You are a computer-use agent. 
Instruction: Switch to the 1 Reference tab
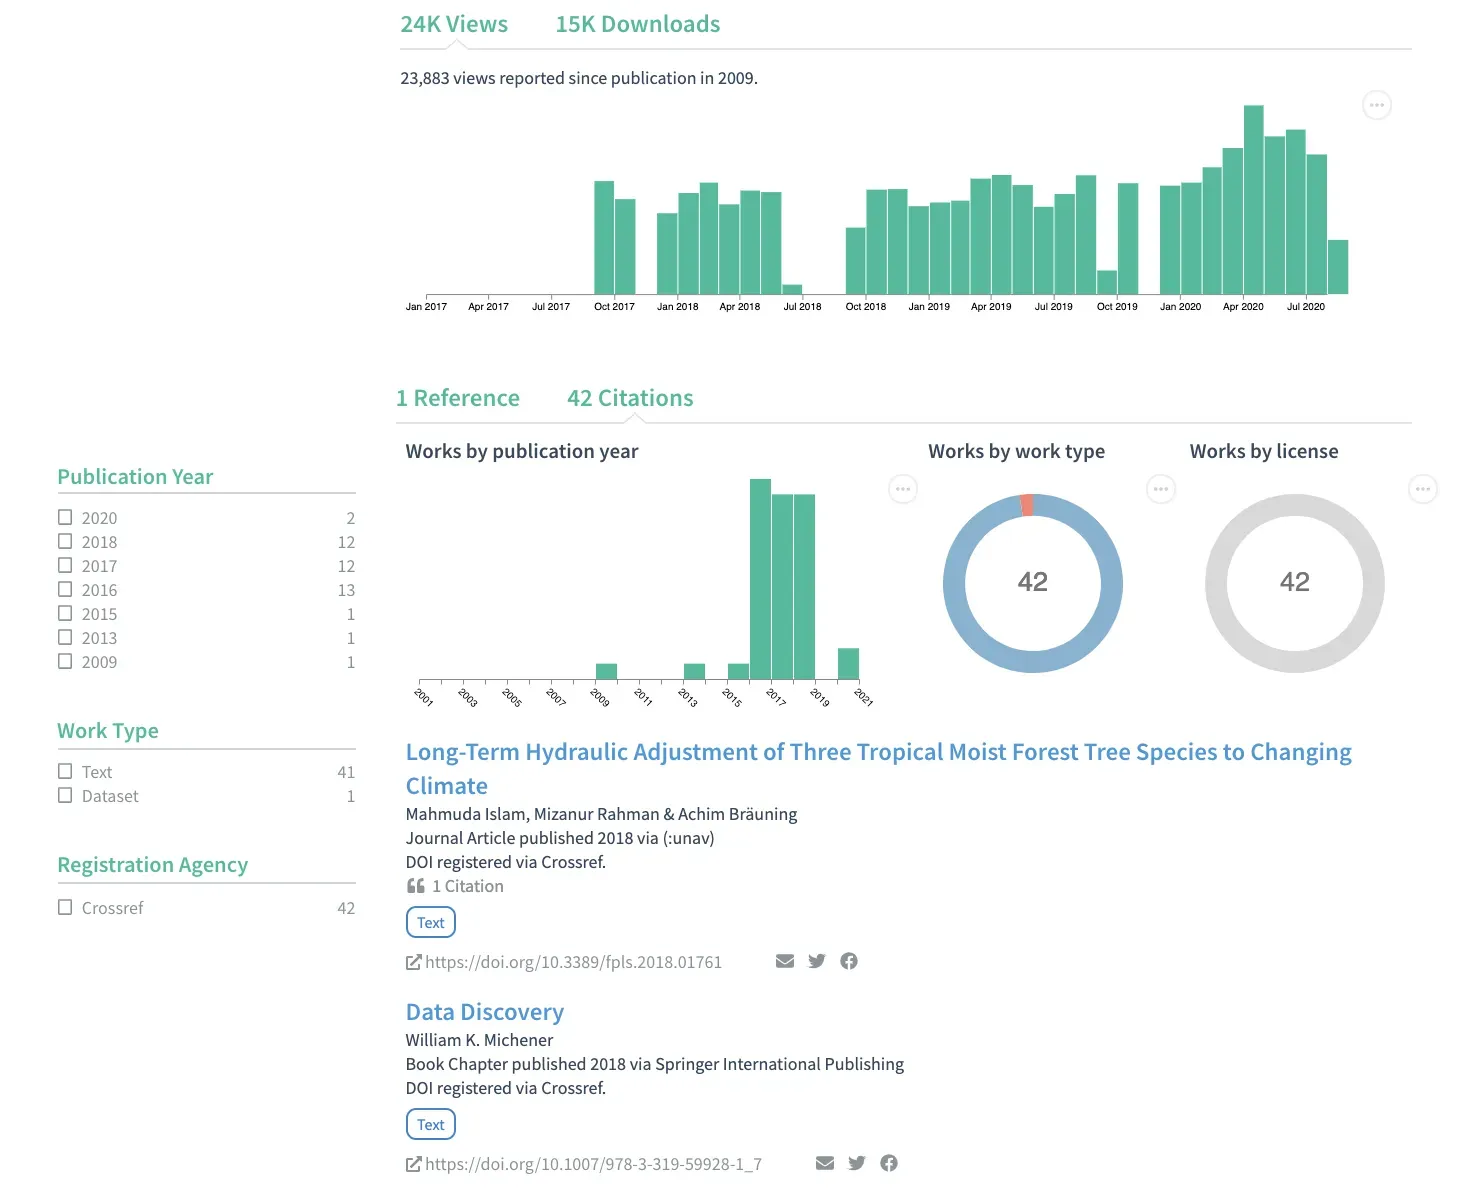(x=458, y=398)
